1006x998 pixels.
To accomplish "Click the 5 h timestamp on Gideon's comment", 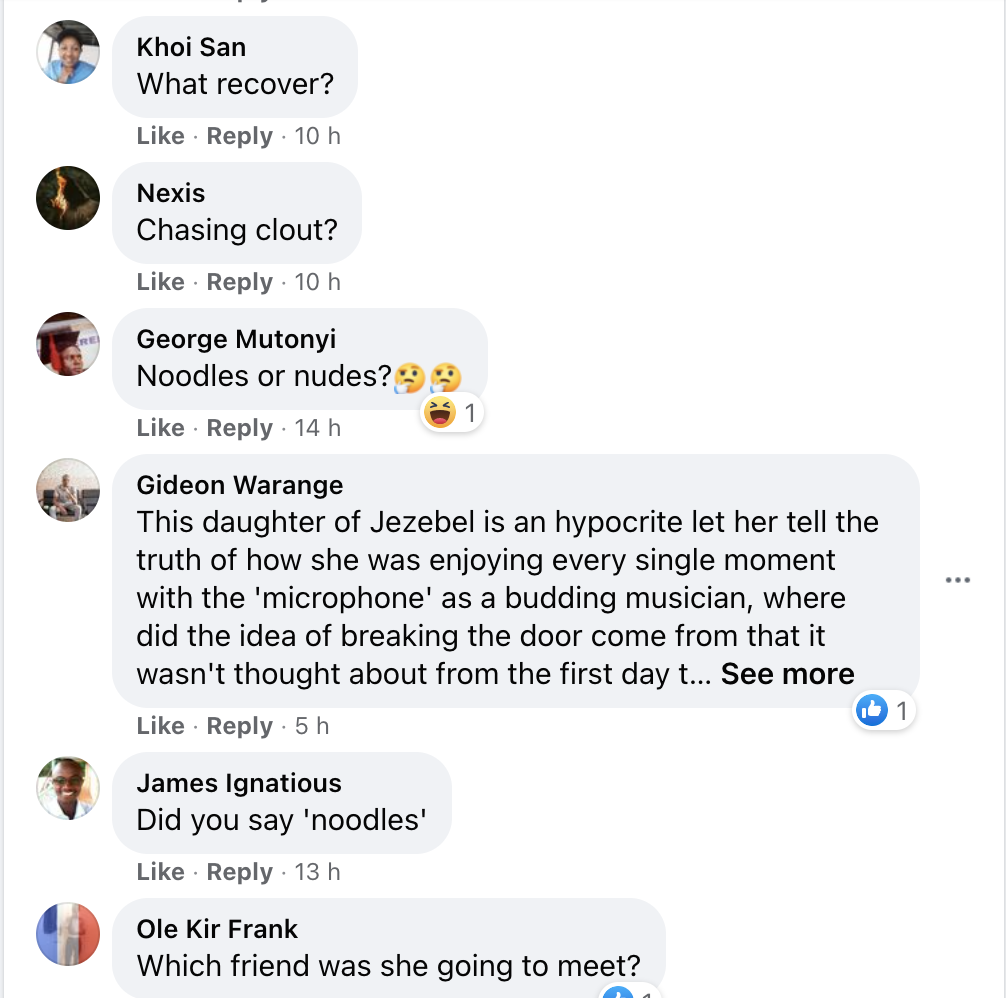I will (312, 726).
